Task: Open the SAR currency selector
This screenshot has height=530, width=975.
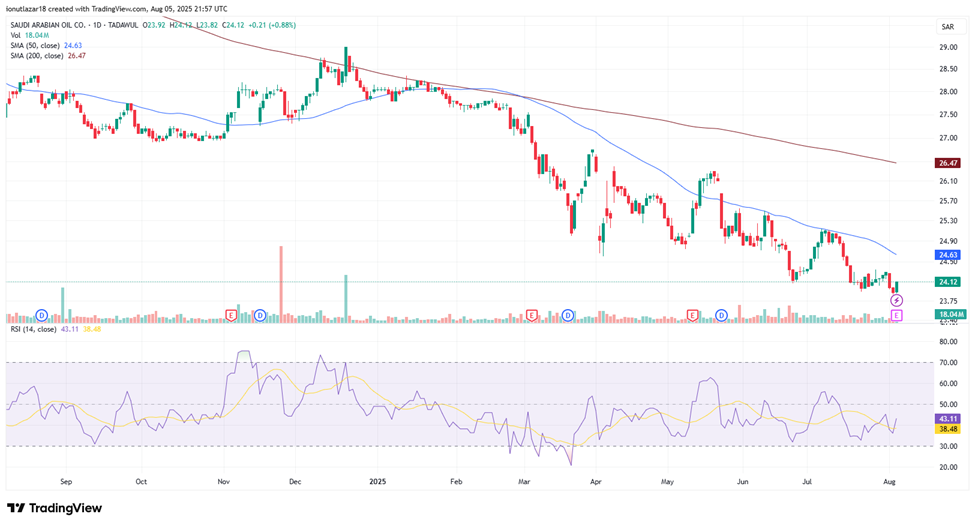Action: click(946, 27)
